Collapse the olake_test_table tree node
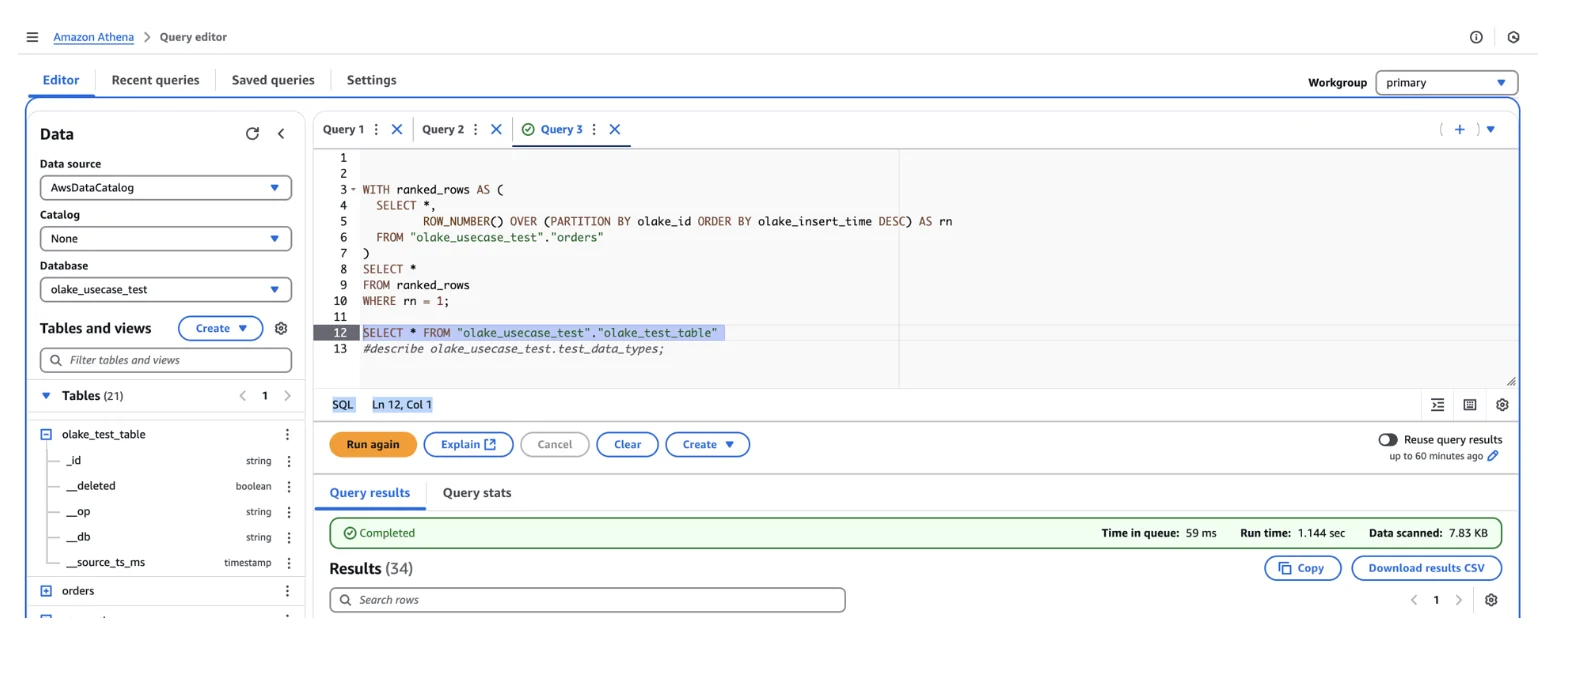 tap(46, 435)
